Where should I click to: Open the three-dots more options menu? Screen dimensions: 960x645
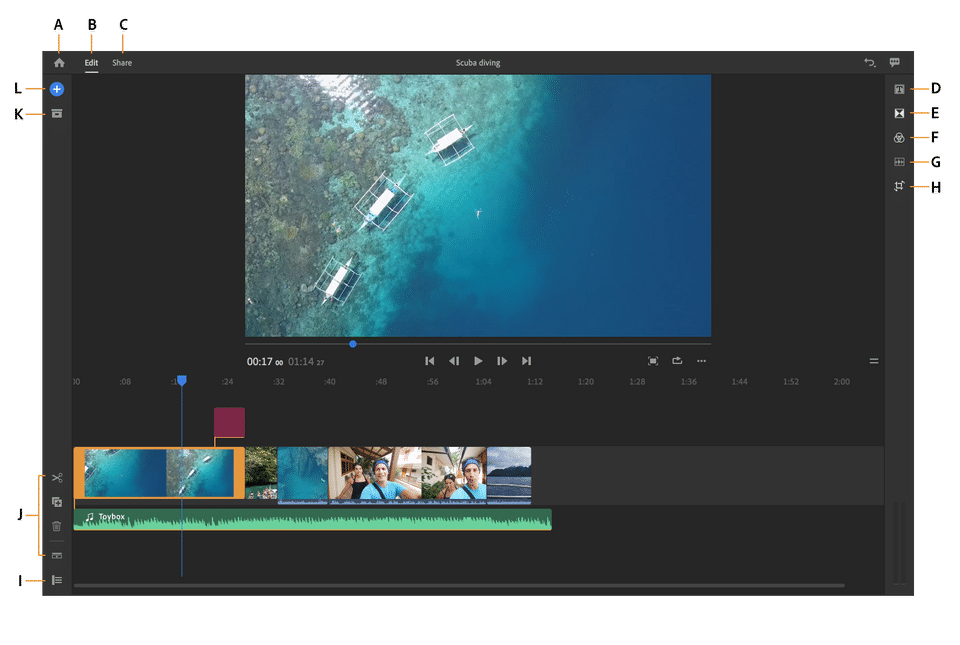click(x=701, y=361)
